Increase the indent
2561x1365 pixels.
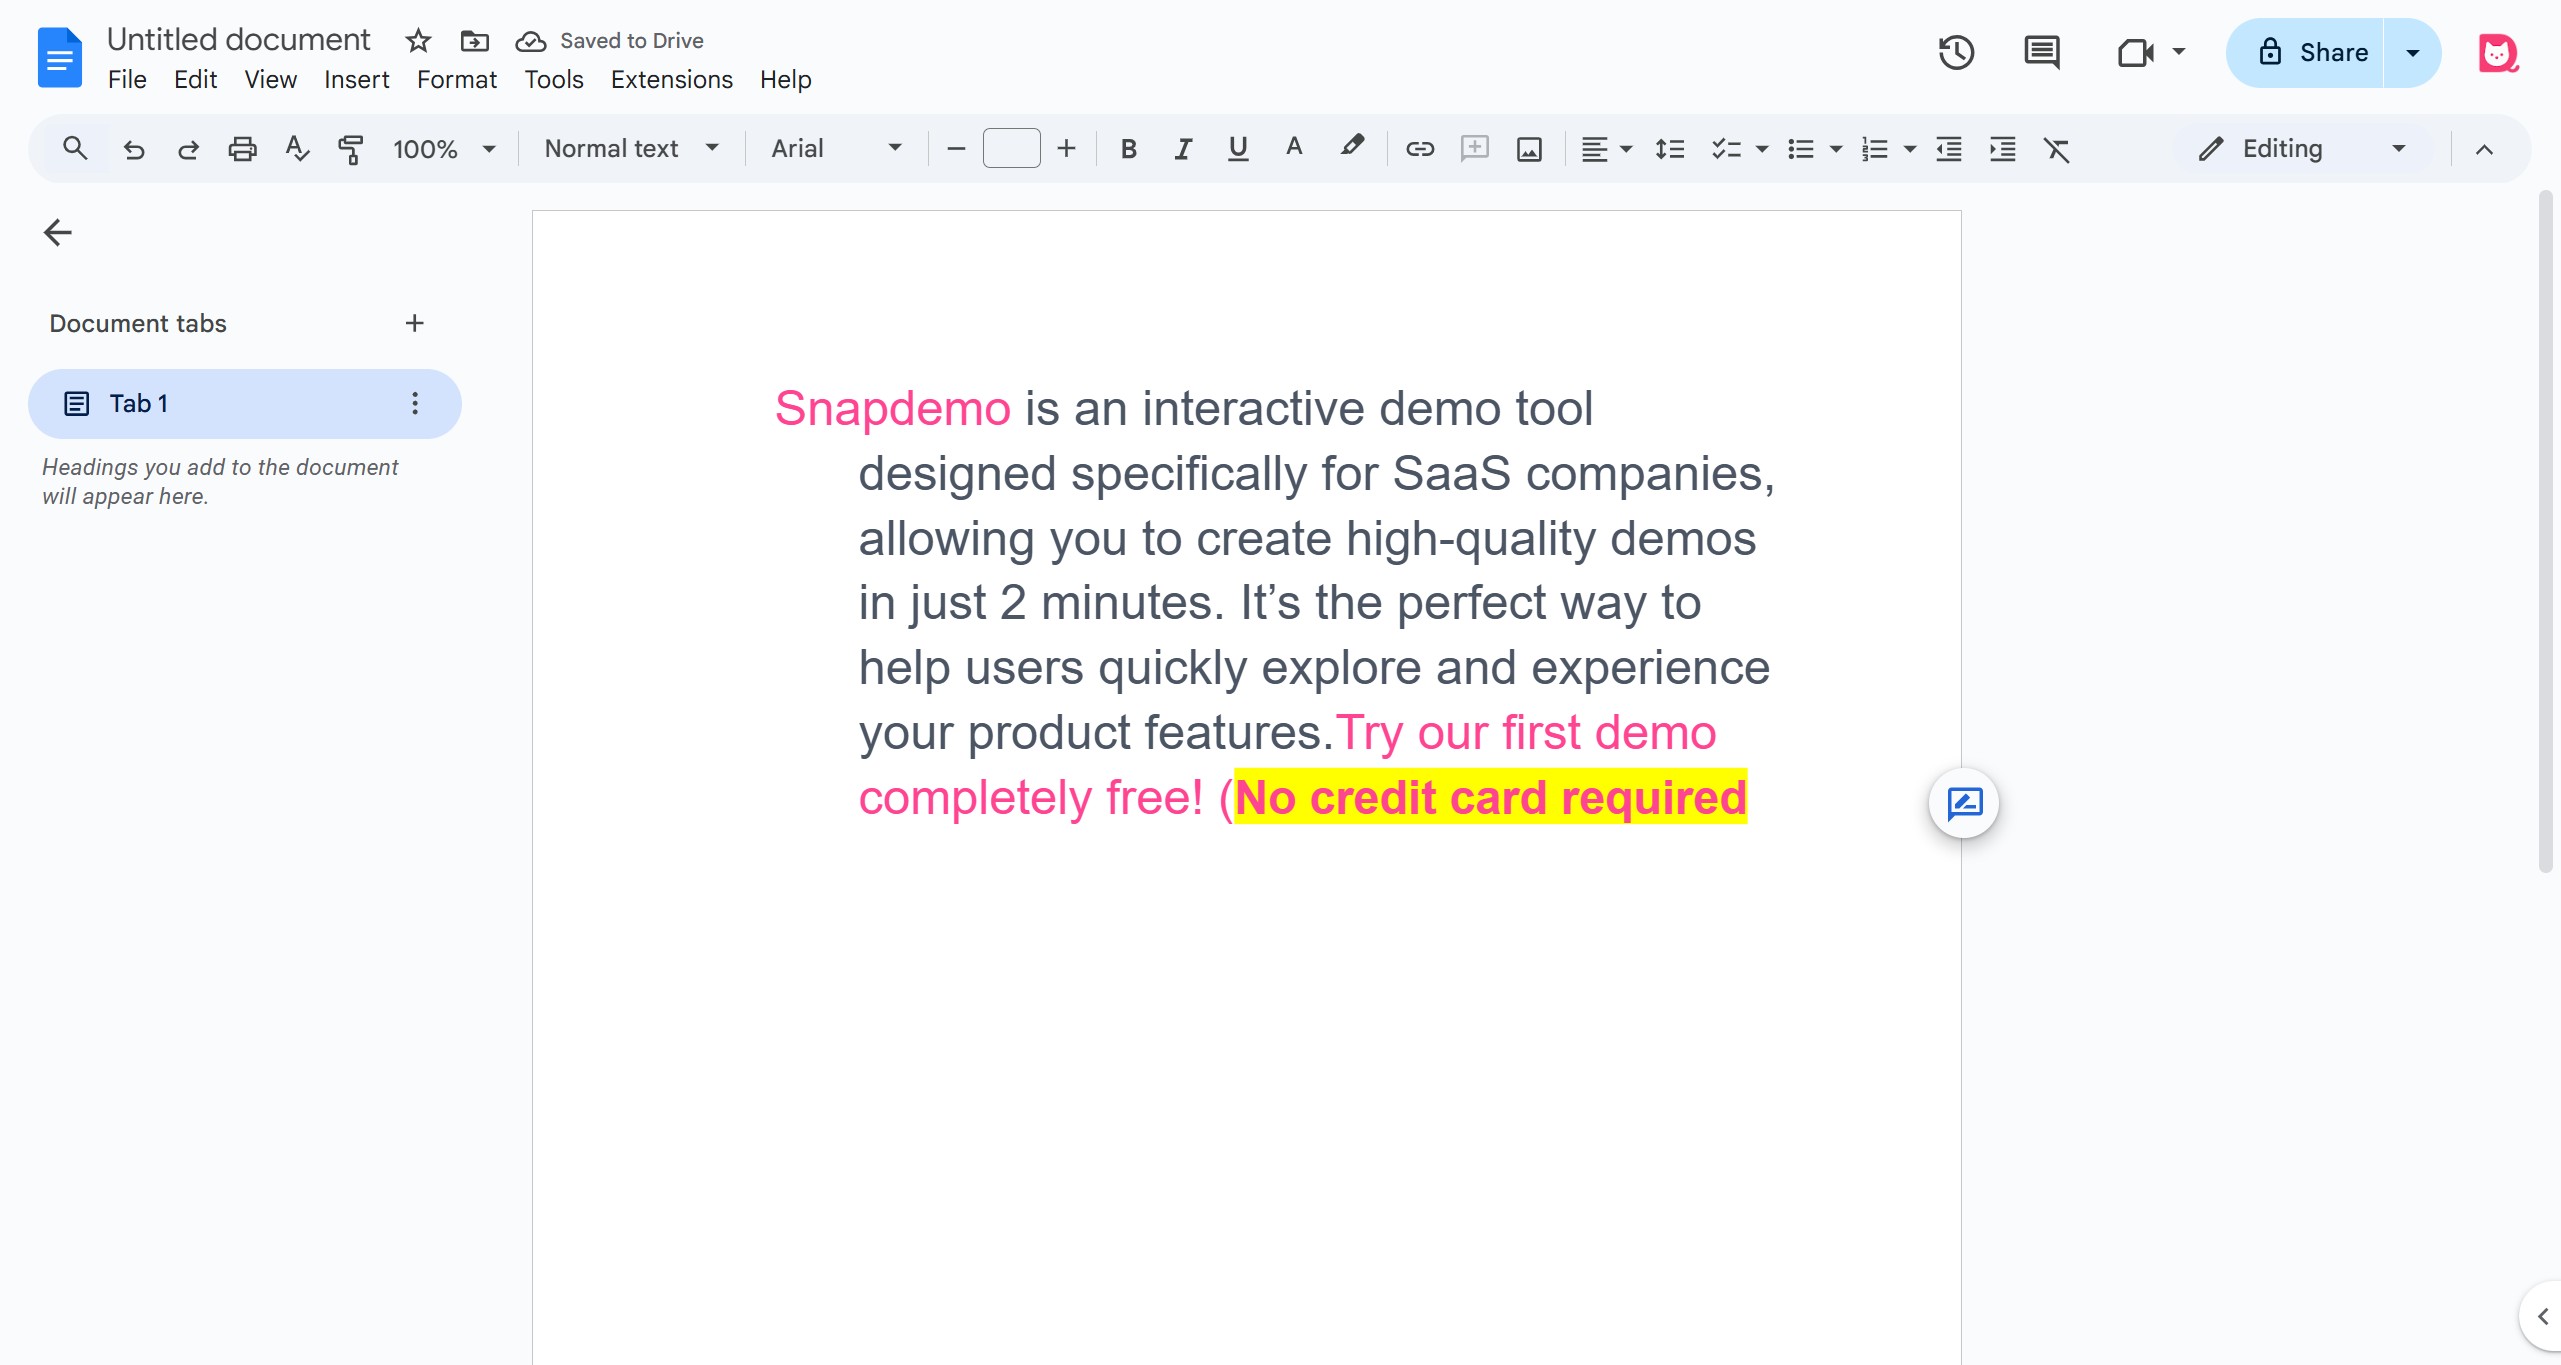coord(2003,149)
